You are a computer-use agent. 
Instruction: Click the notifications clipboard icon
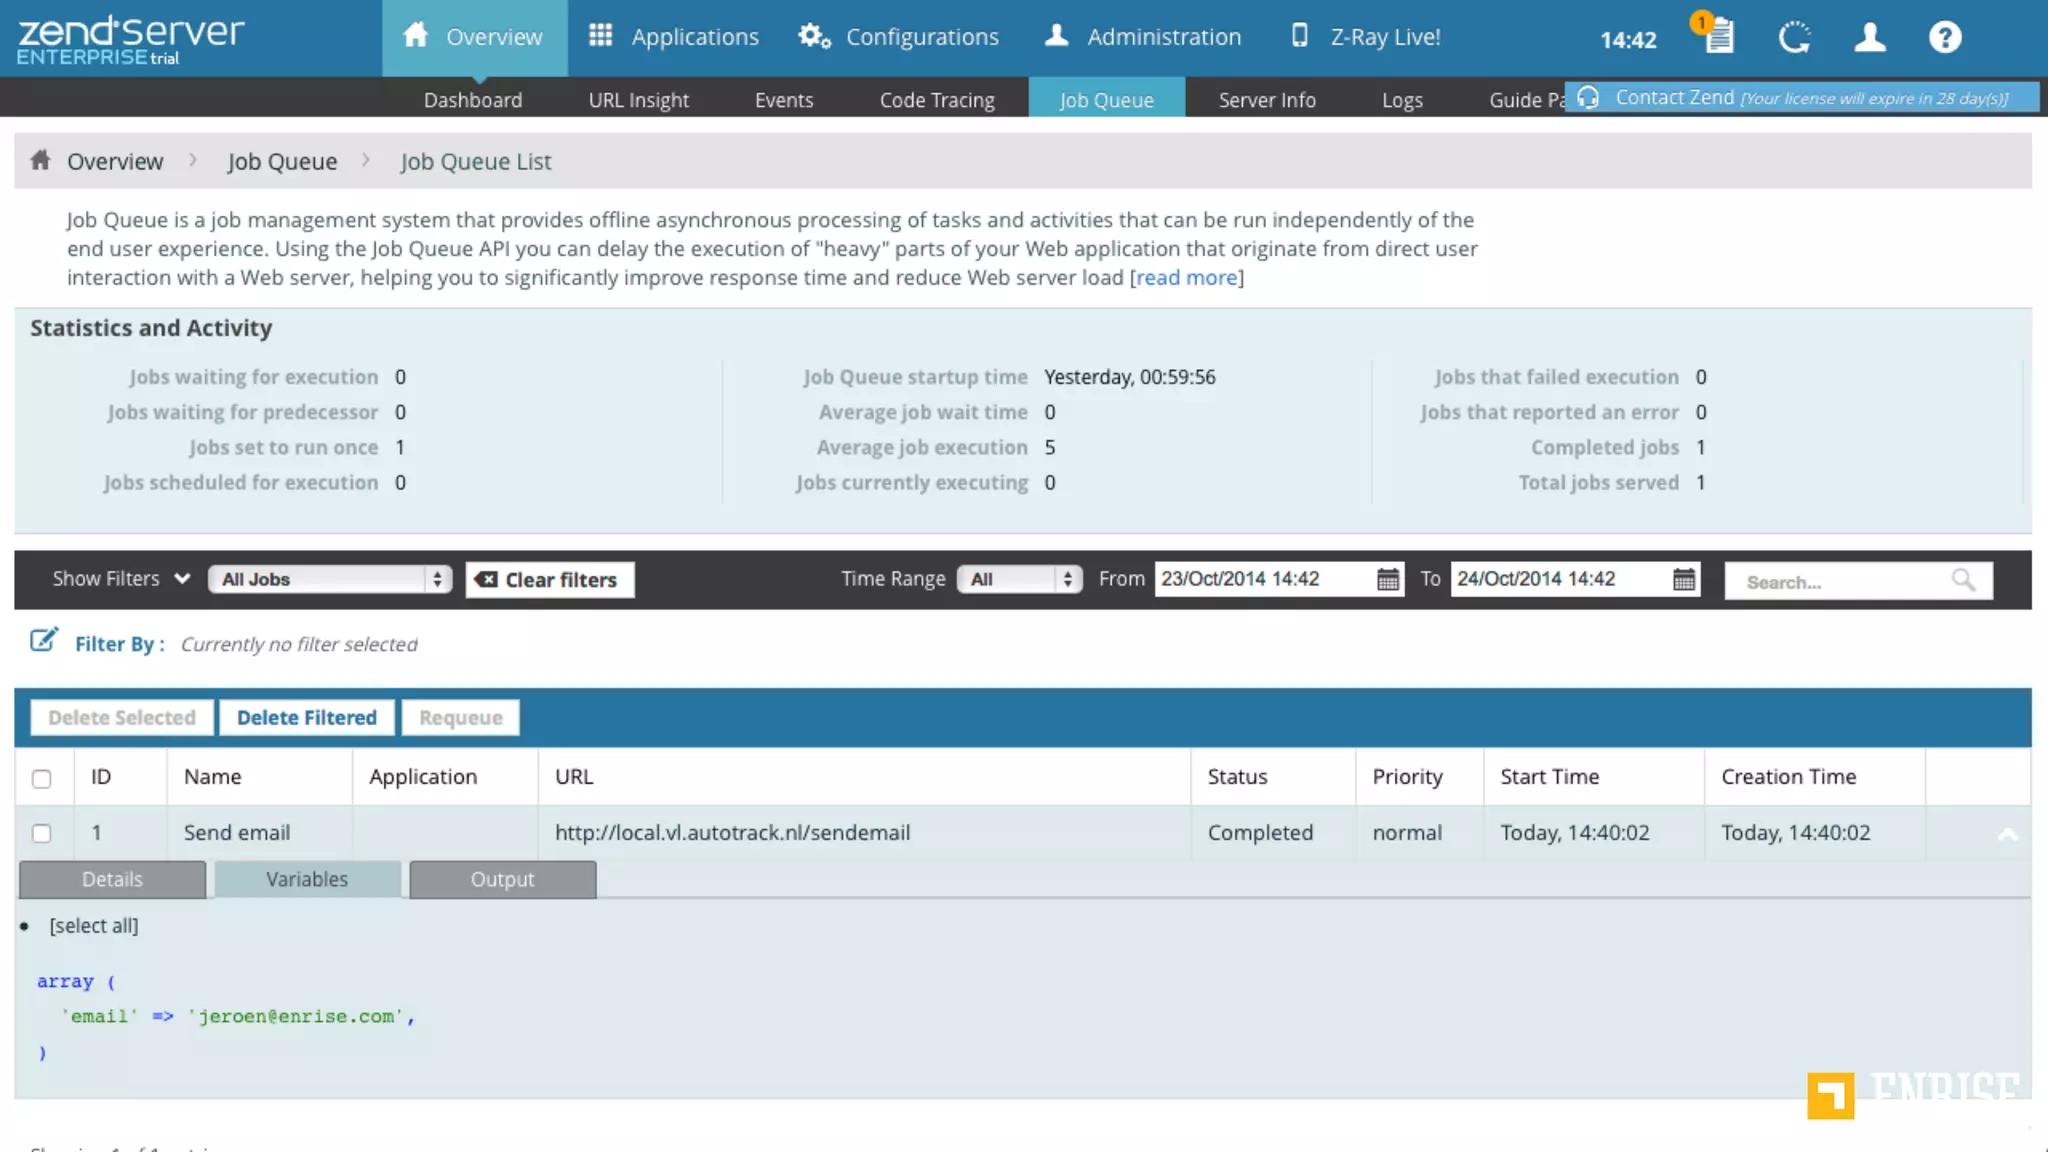tap(1718, 37)
